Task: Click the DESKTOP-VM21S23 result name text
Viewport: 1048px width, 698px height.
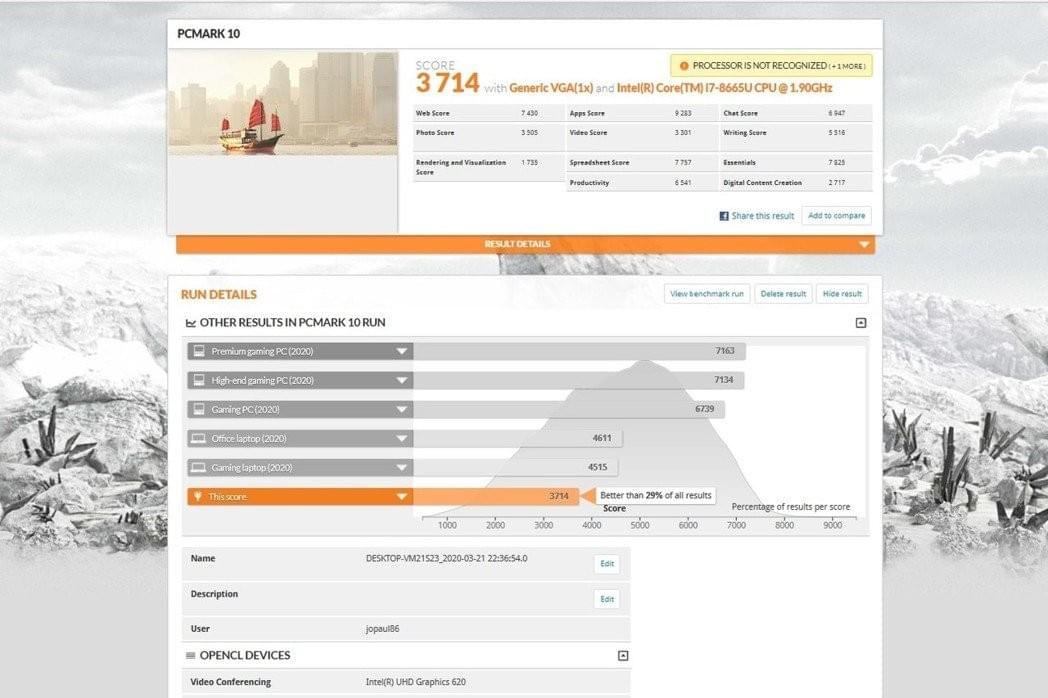Action: tap(446, 558)
